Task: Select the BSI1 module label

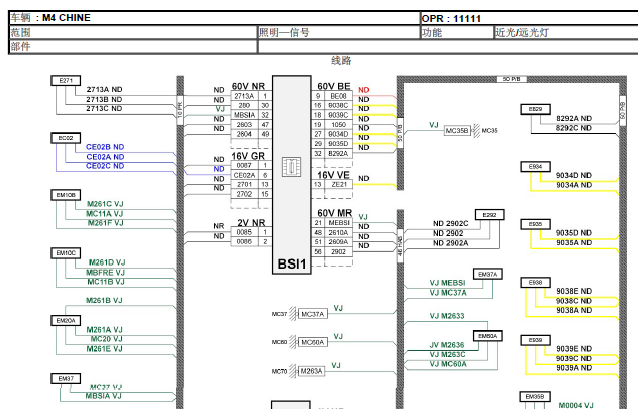Action: click(x=292, y=264)
